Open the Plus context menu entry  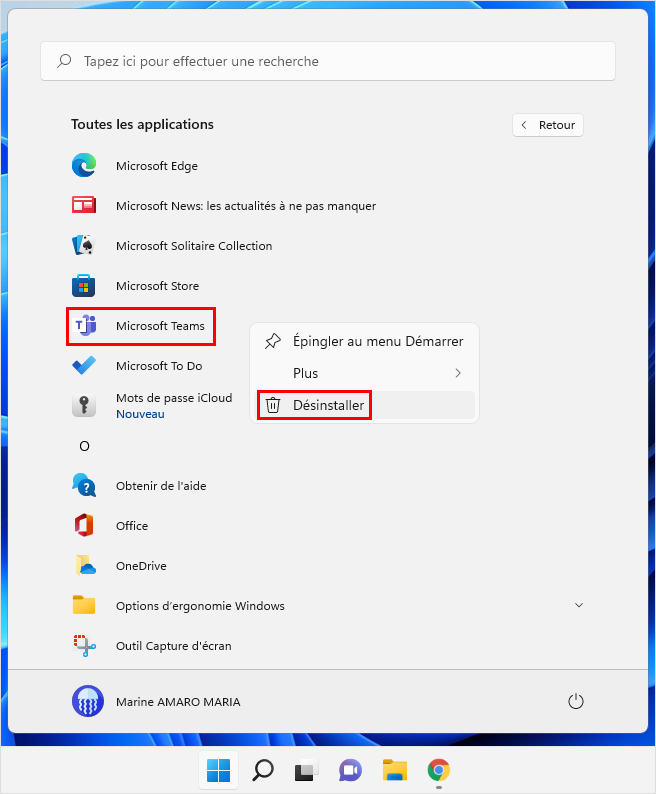[x=364, y=373]
